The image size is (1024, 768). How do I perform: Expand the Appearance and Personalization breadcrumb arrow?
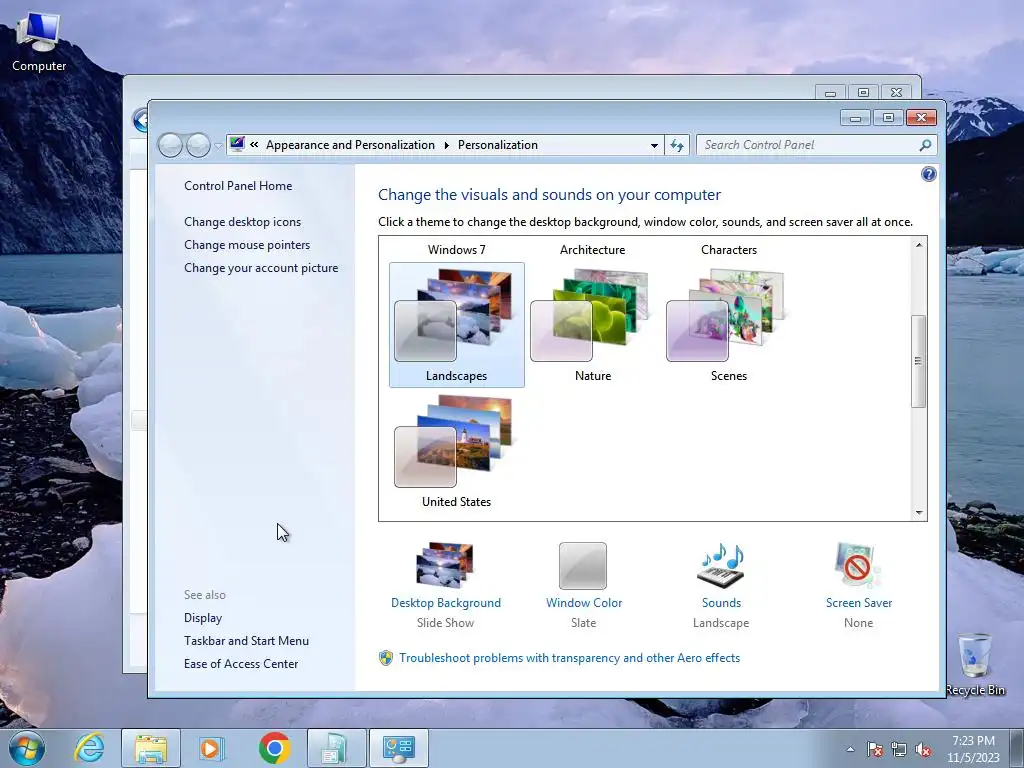[x=447, y=145]
